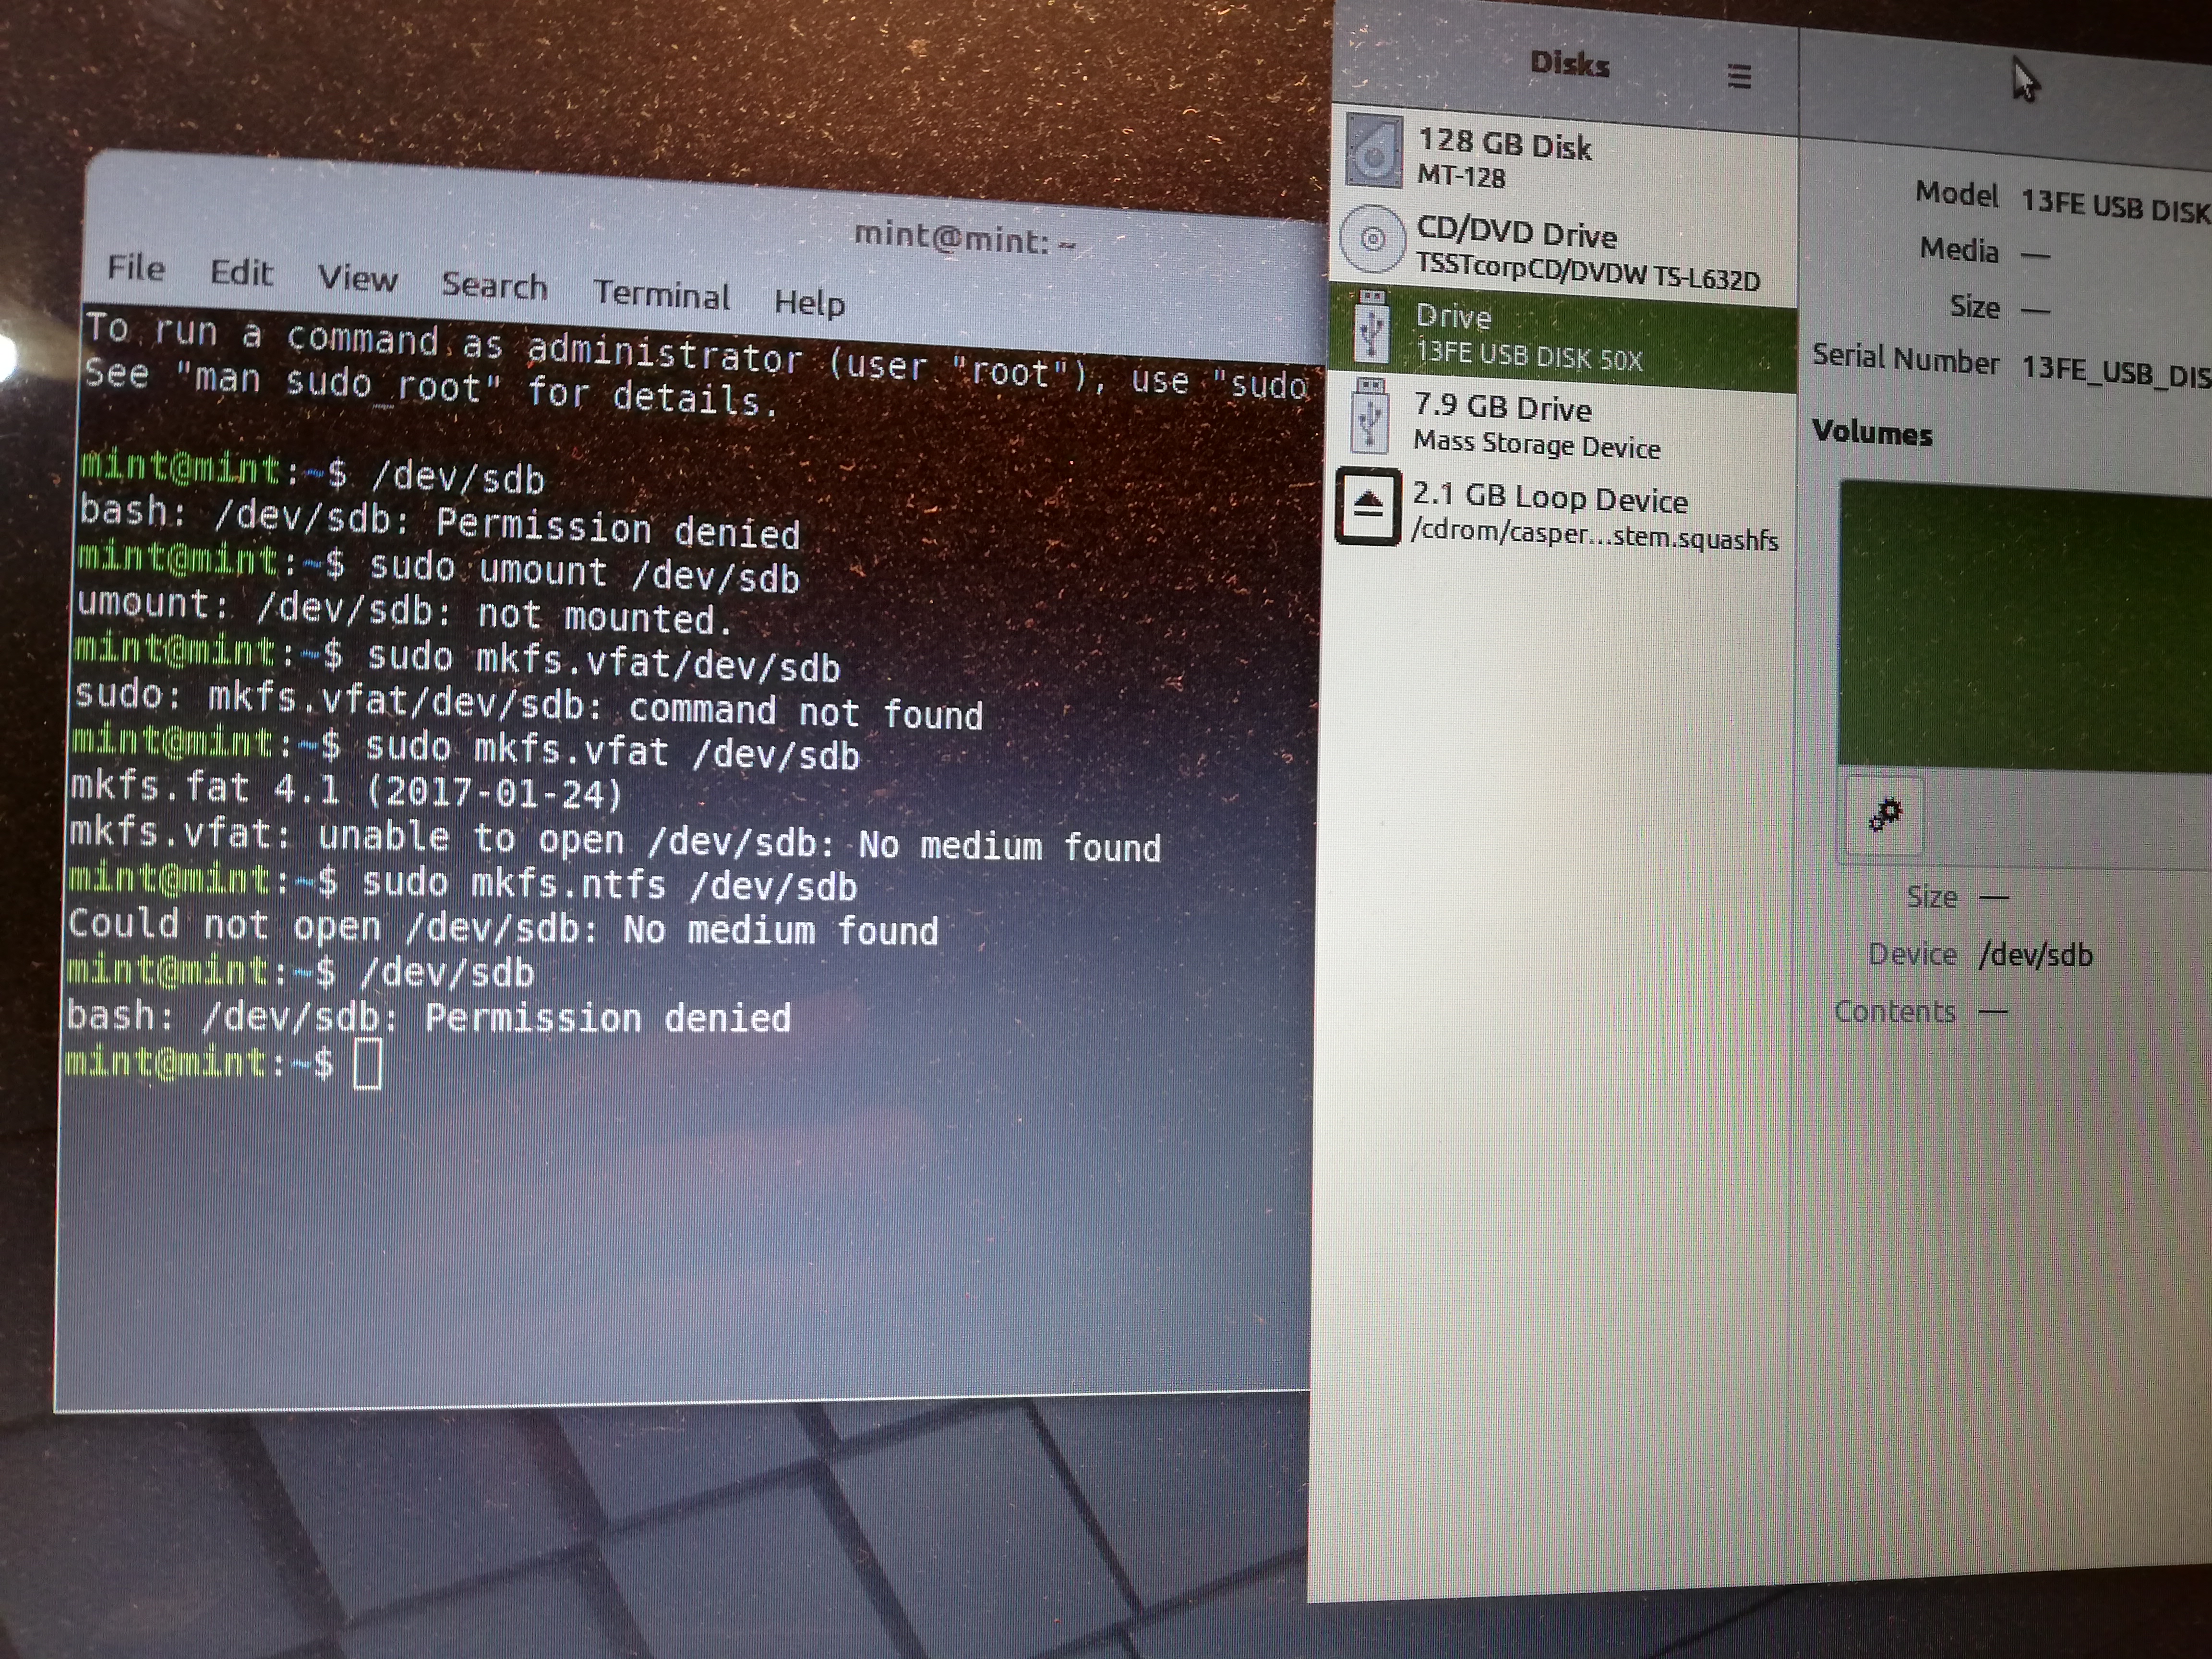Click the Disks sidebar title
Viewport: 2212px width, 1659px height.
[x=1570, y=65]
